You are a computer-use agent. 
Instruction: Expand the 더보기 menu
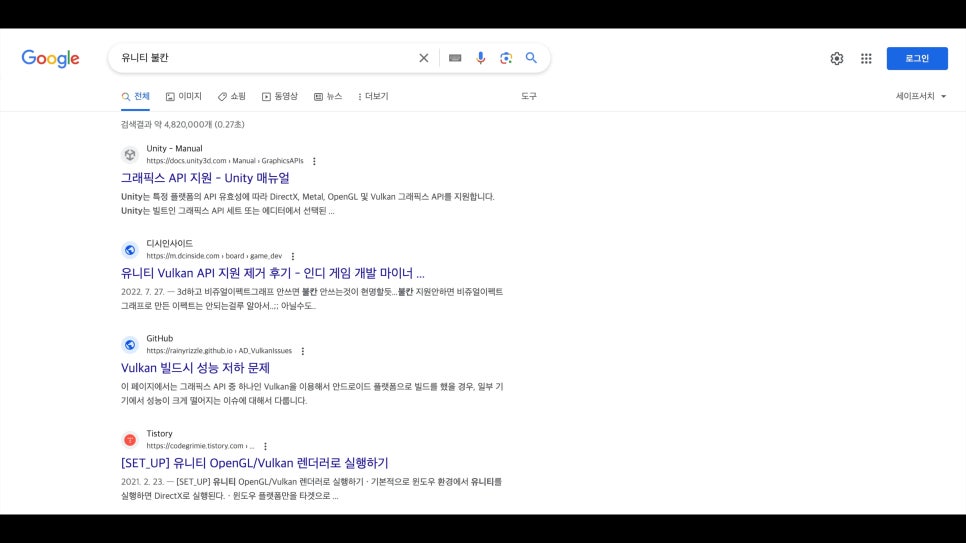[373, 96]
